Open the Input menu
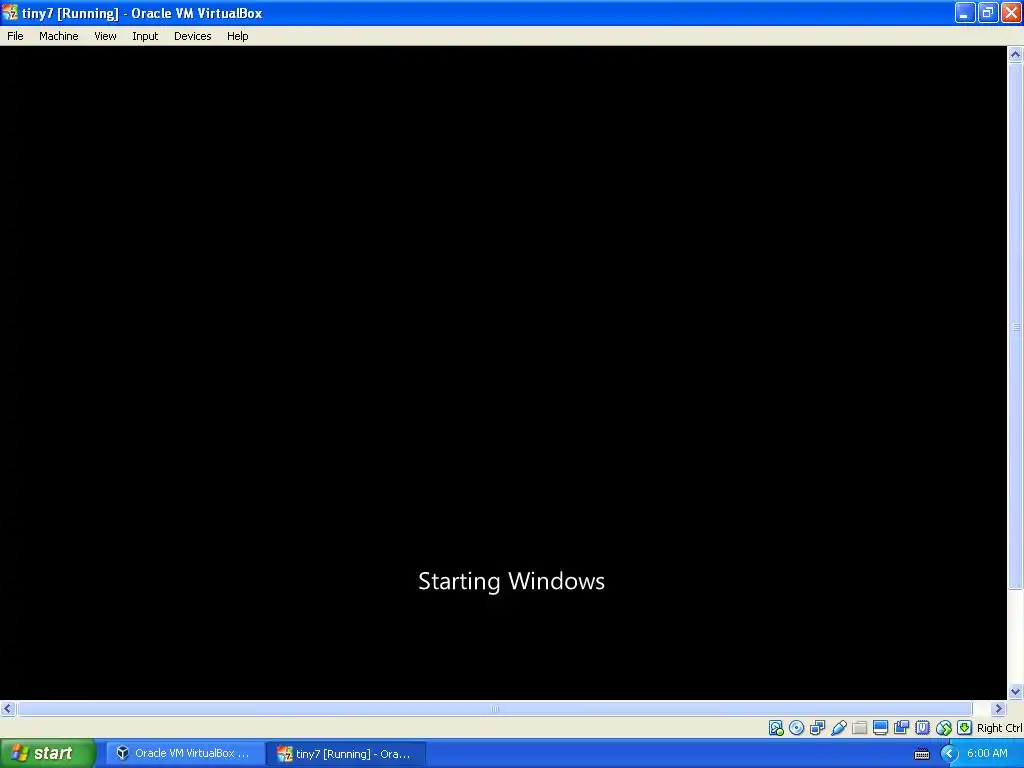The image size is (1024, 768). point(145,36)
